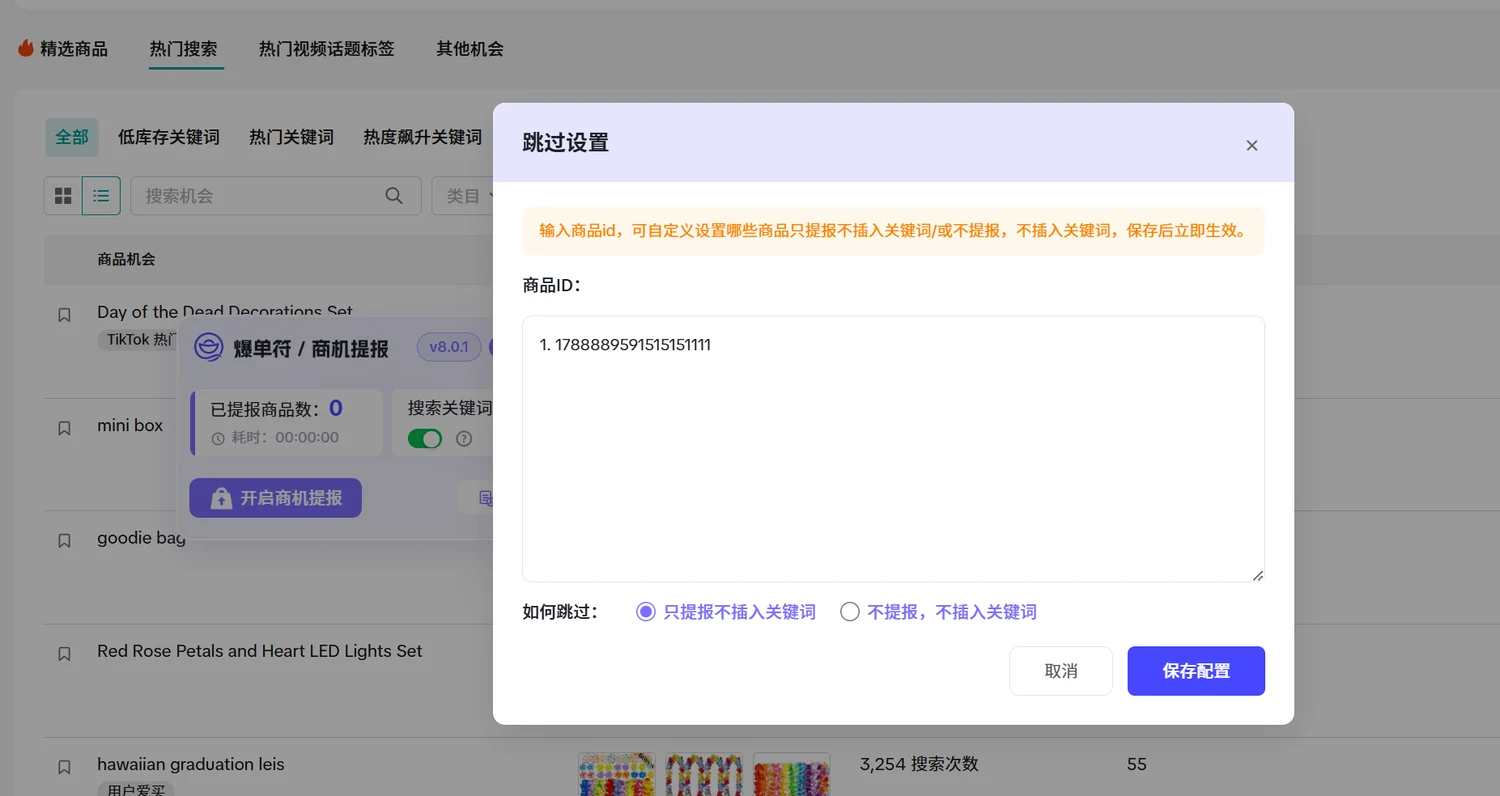Click the mini box title

point(130,425)
